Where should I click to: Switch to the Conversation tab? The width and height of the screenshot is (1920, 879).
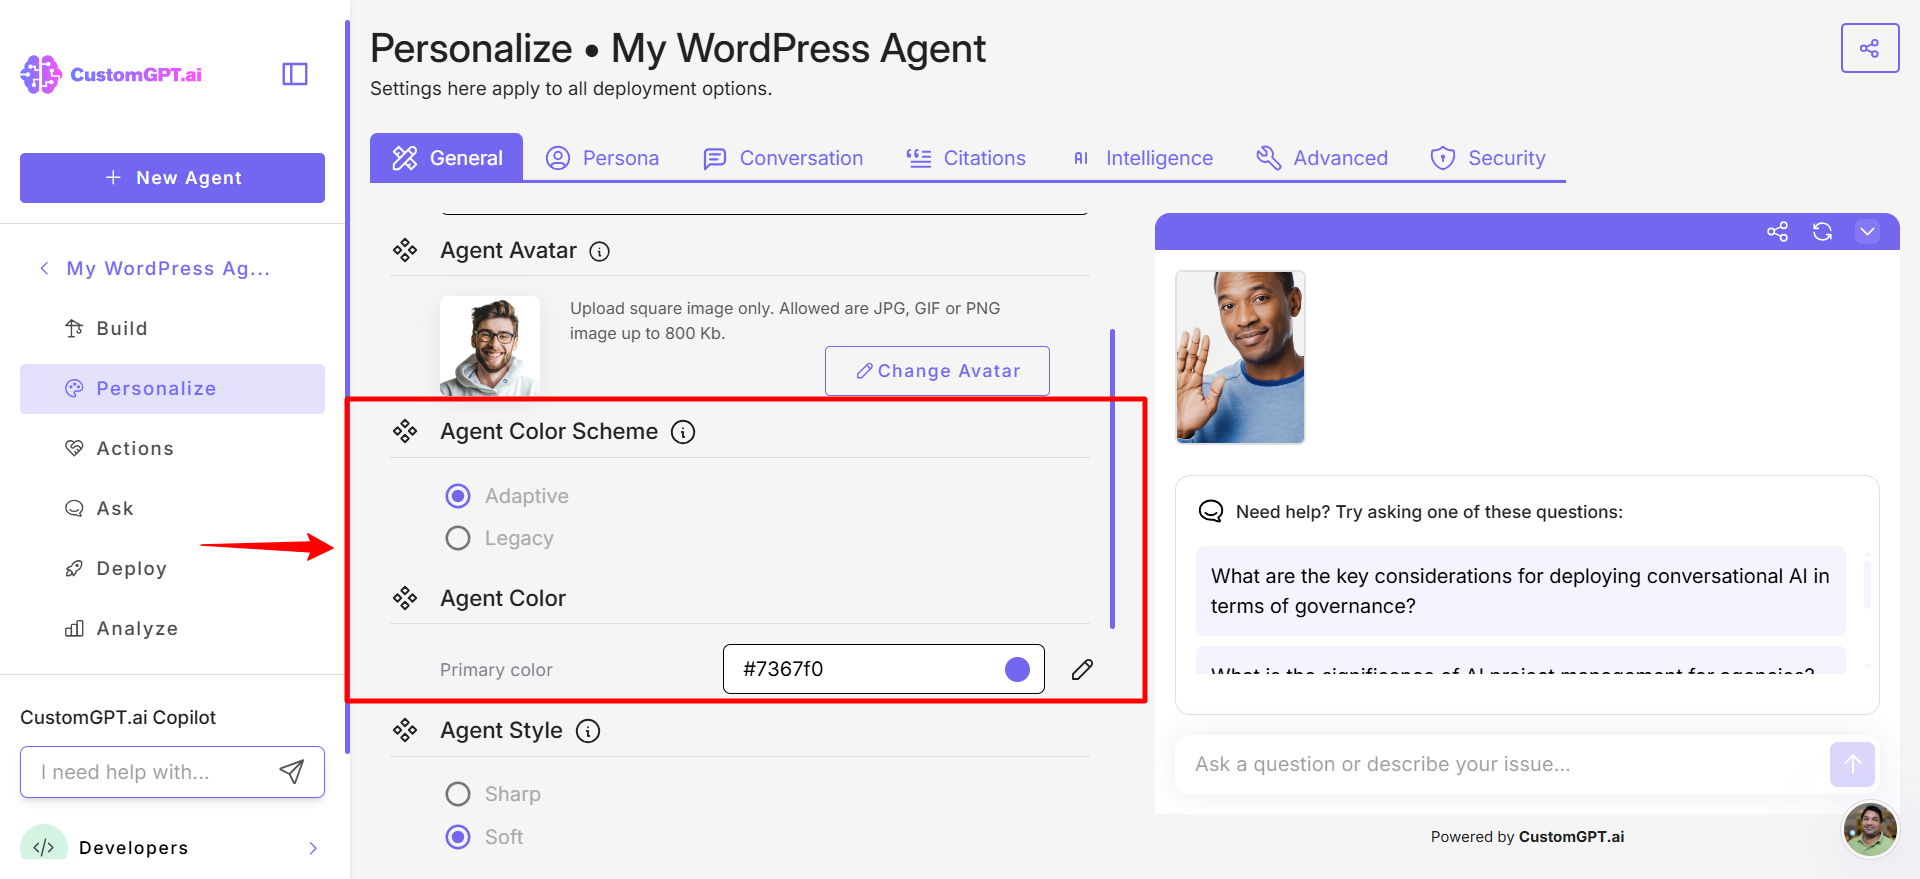(x=783, y=158)
